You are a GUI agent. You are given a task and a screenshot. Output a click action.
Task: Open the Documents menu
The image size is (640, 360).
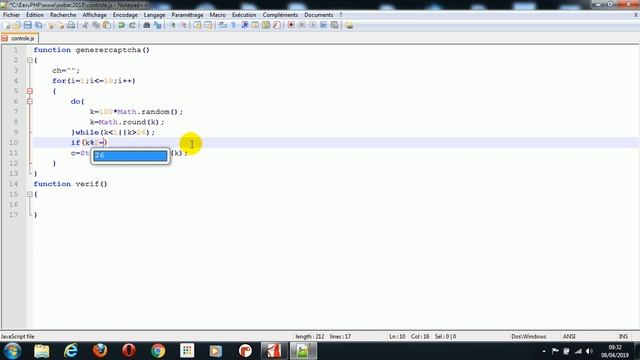coord(318,15)
